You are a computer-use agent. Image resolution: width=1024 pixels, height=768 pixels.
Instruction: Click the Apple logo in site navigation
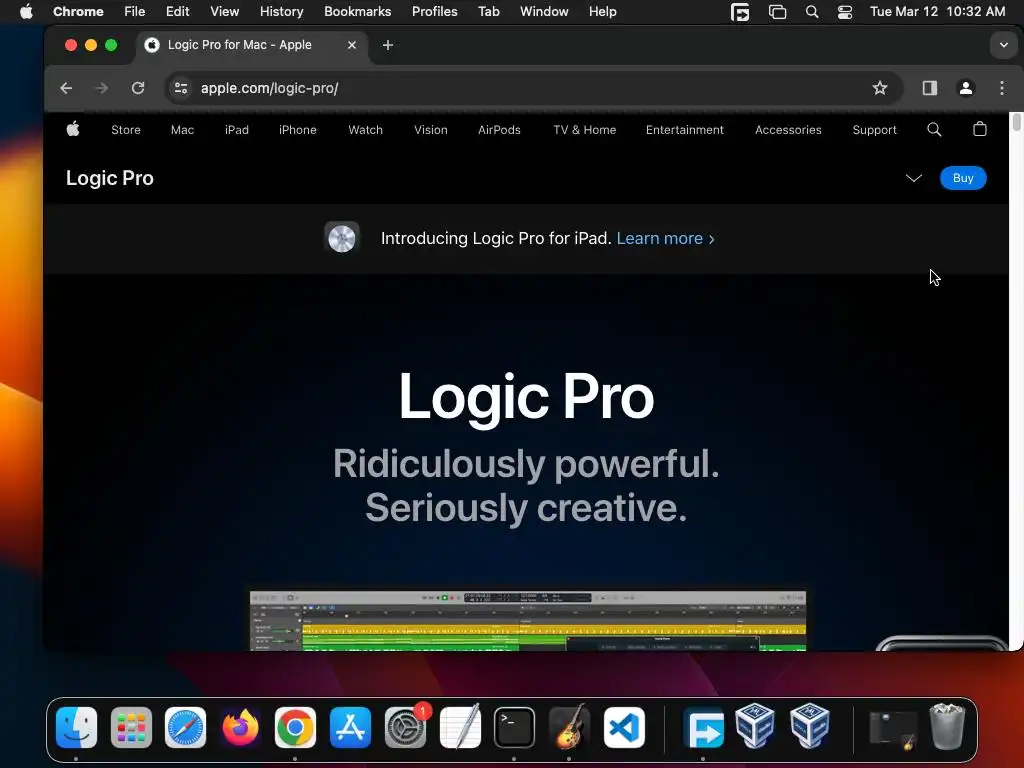tap(73, 129)
